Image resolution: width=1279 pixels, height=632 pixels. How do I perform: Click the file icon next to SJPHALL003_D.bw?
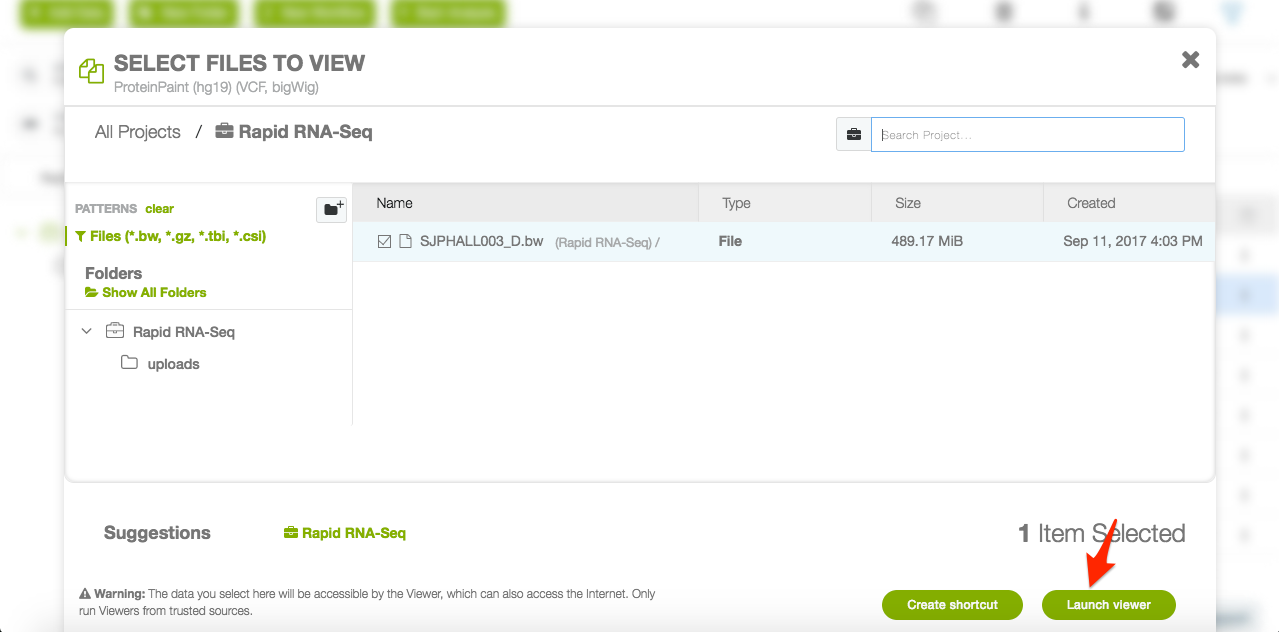[406, 241]
